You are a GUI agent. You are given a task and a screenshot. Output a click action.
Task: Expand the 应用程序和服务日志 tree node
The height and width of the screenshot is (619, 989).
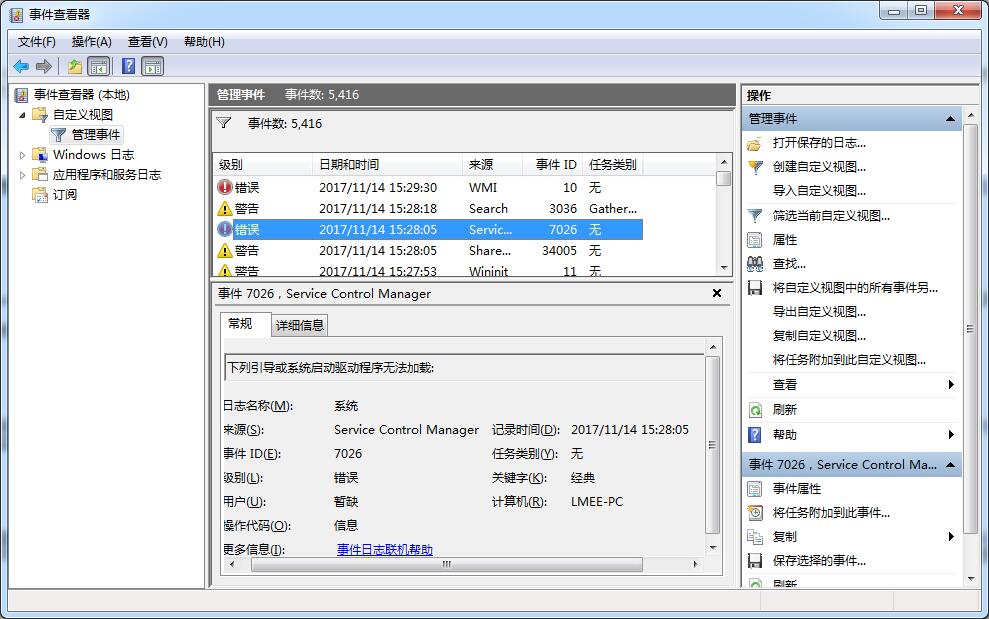22,175
